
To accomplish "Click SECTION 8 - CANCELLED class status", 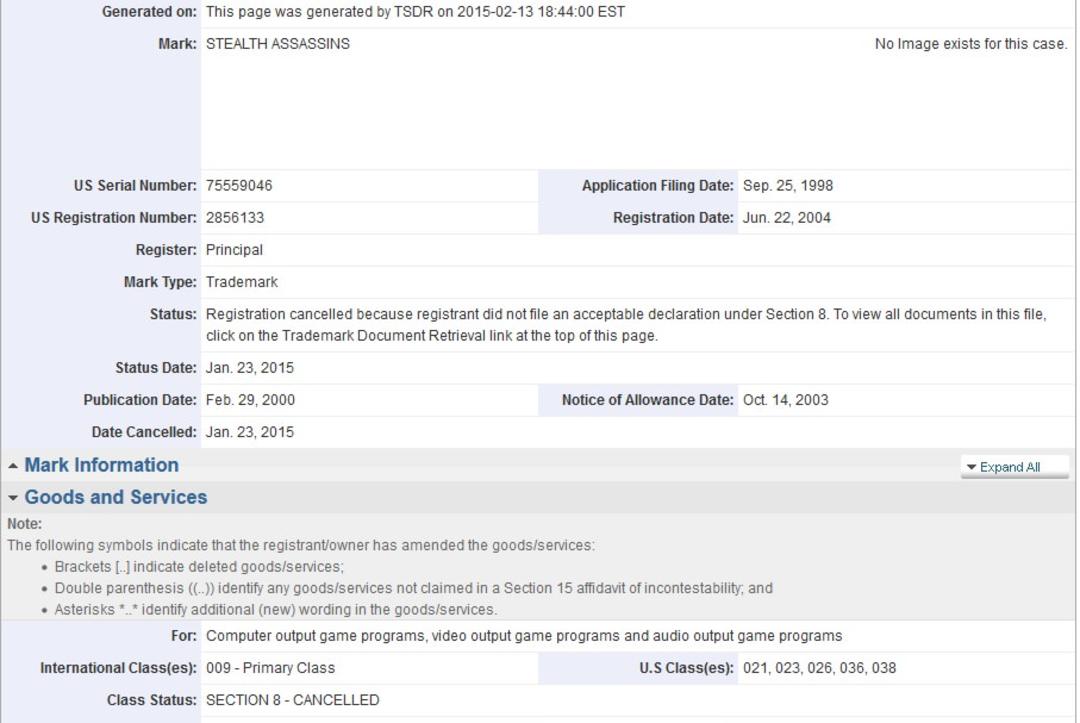I will (292, 700).
